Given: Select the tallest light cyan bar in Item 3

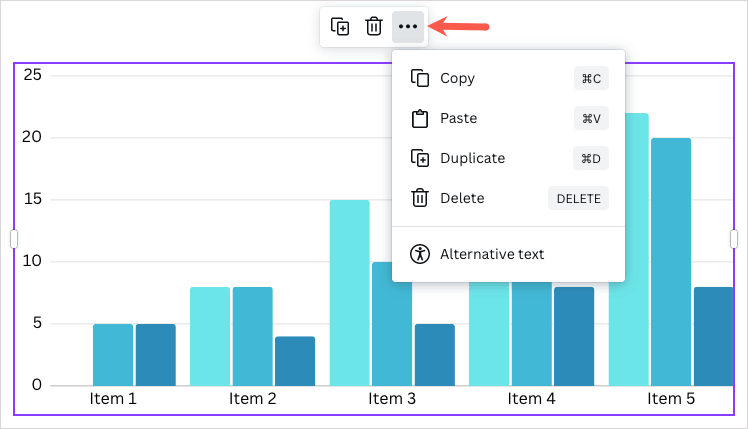Looking at the screenshot, I should 349,292.
